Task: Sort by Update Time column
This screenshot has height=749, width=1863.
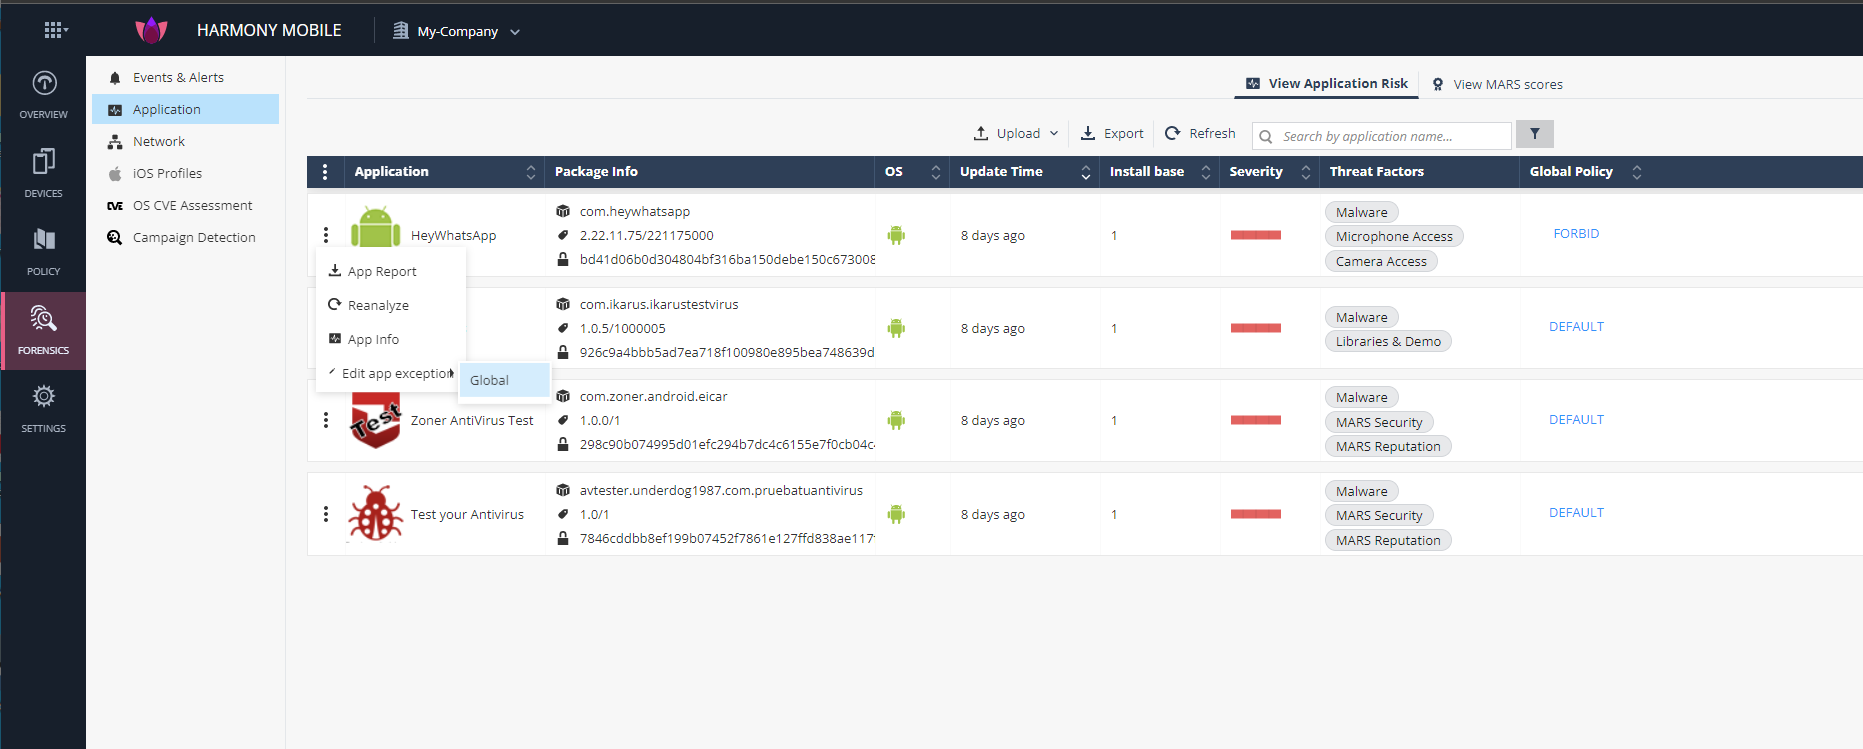Action: pyautogui.click(x=1085, y=172)
